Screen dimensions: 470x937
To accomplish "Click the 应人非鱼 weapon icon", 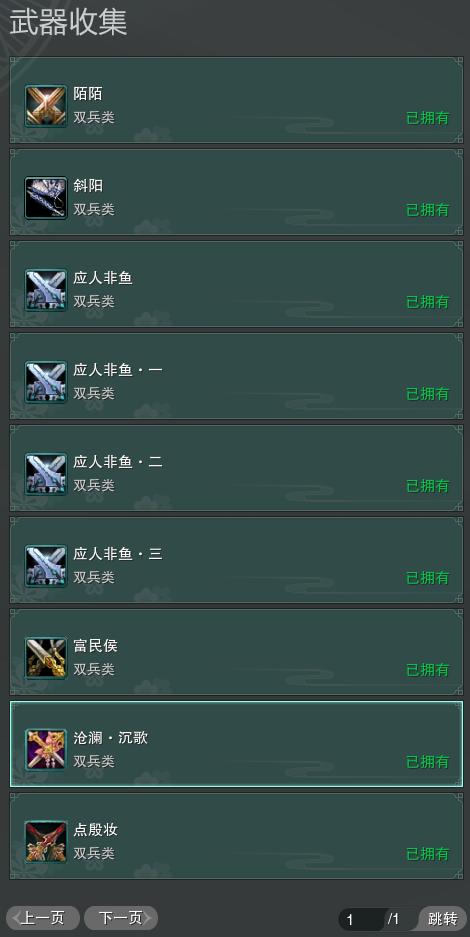I will (x=46, y=290).
